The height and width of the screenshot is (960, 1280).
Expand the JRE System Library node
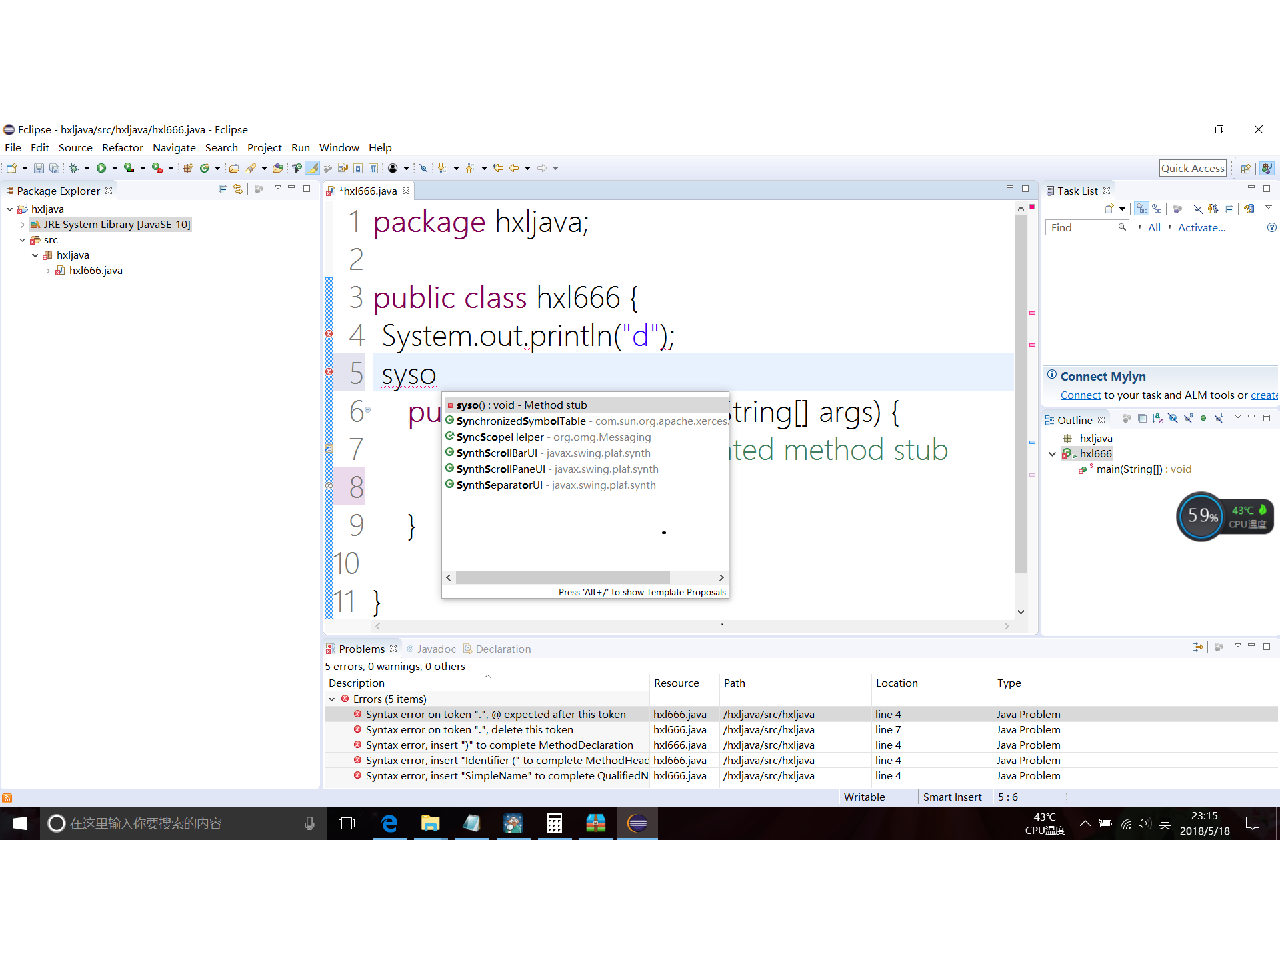click(x=23, y=225)
